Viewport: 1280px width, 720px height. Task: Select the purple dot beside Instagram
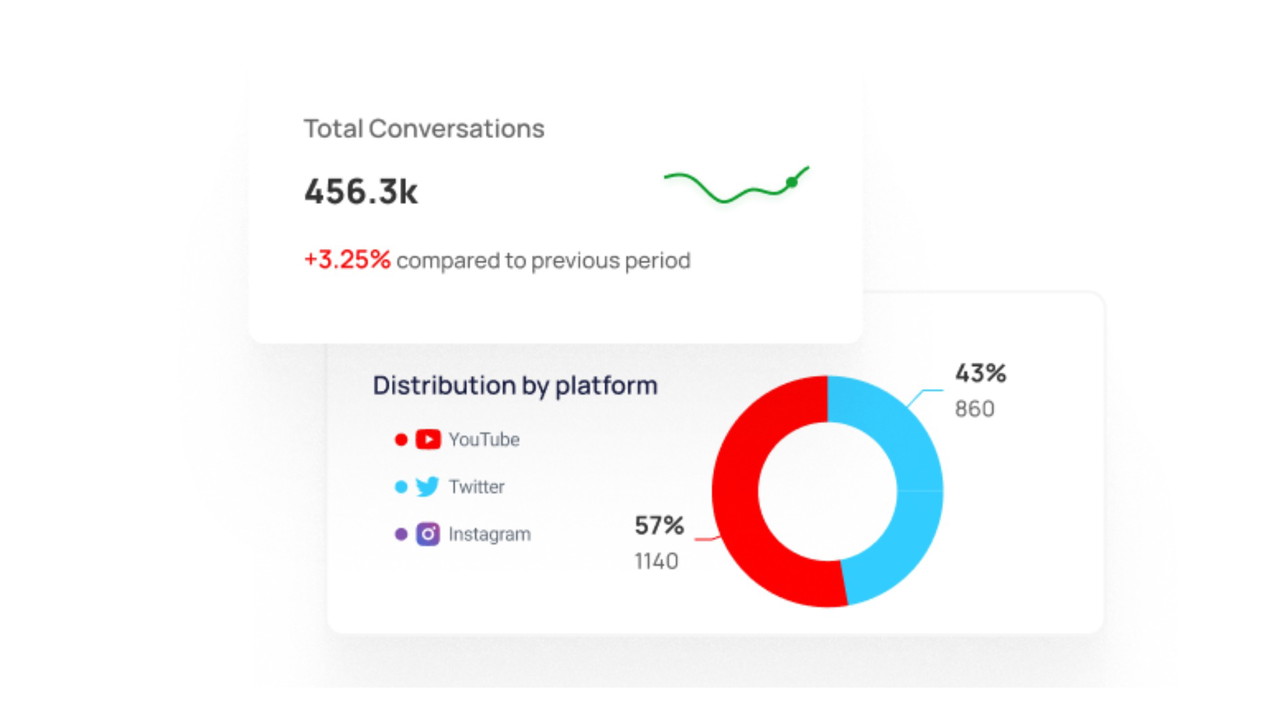pos(401,534)
